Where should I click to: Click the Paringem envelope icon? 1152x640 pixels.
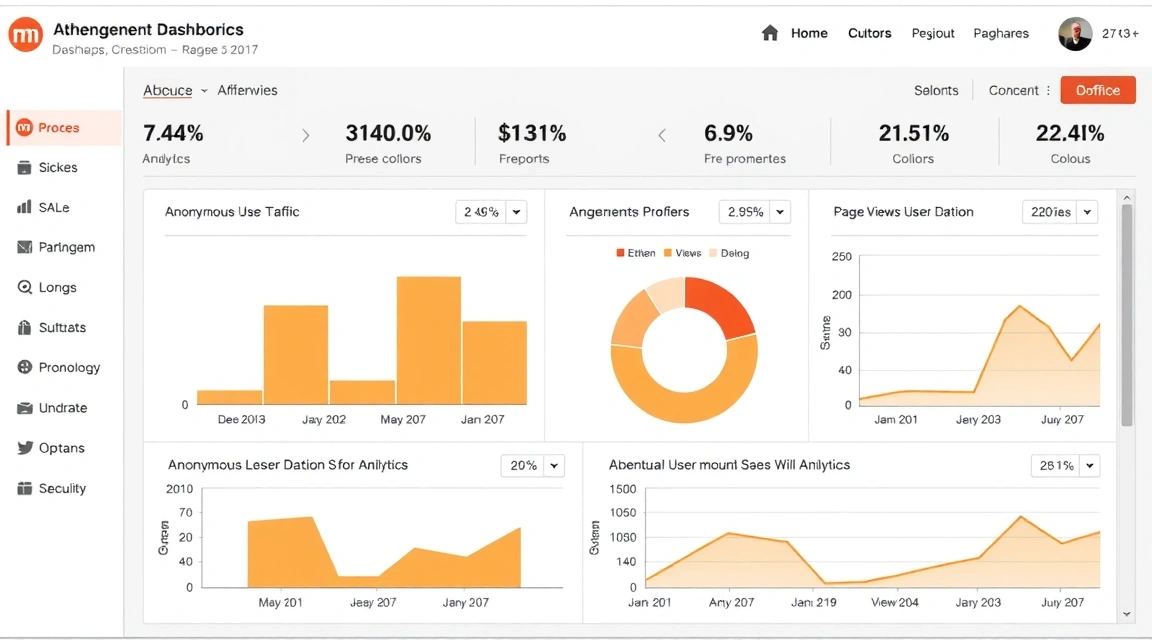[25, 248]
